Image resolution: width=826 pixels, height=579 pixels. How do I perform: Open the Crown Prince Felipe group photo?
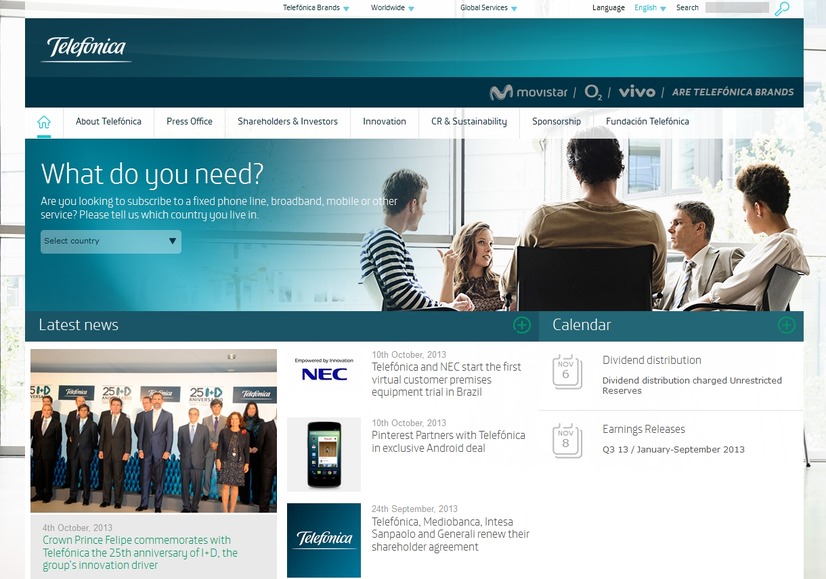click(x=153, y=431)
